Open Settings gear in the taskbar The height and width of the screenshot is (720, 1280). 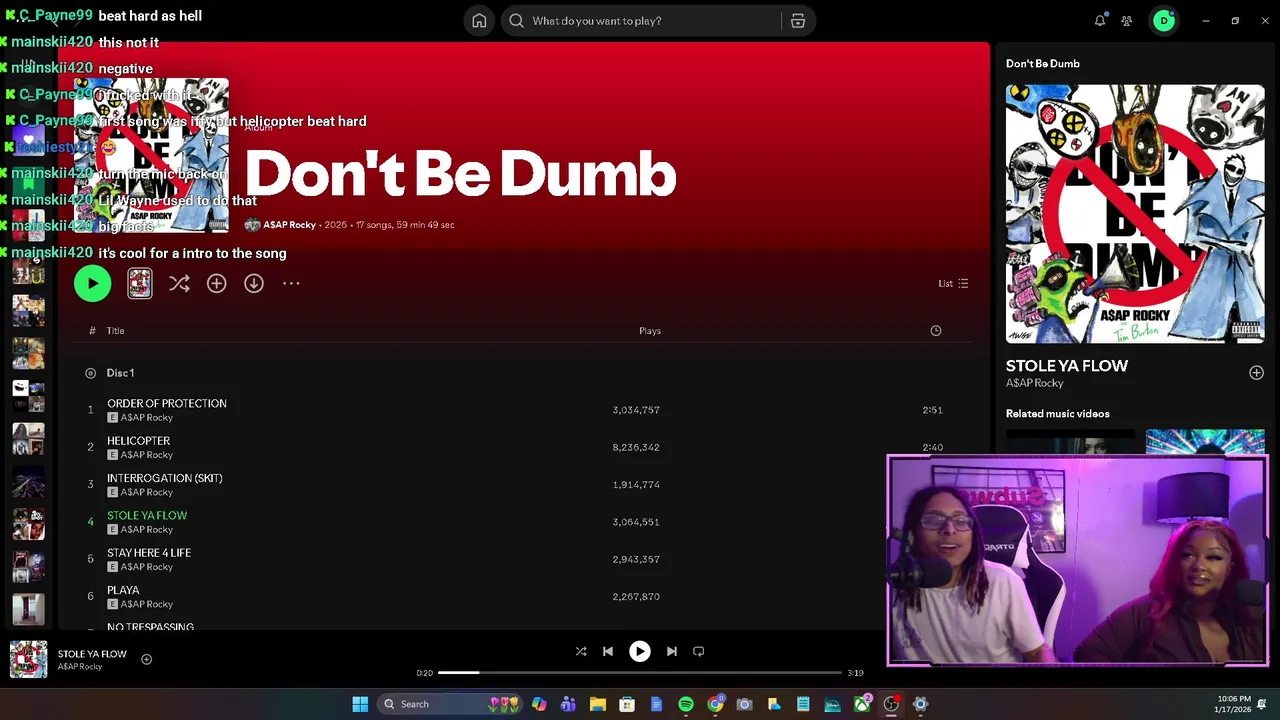coord(921,704)
